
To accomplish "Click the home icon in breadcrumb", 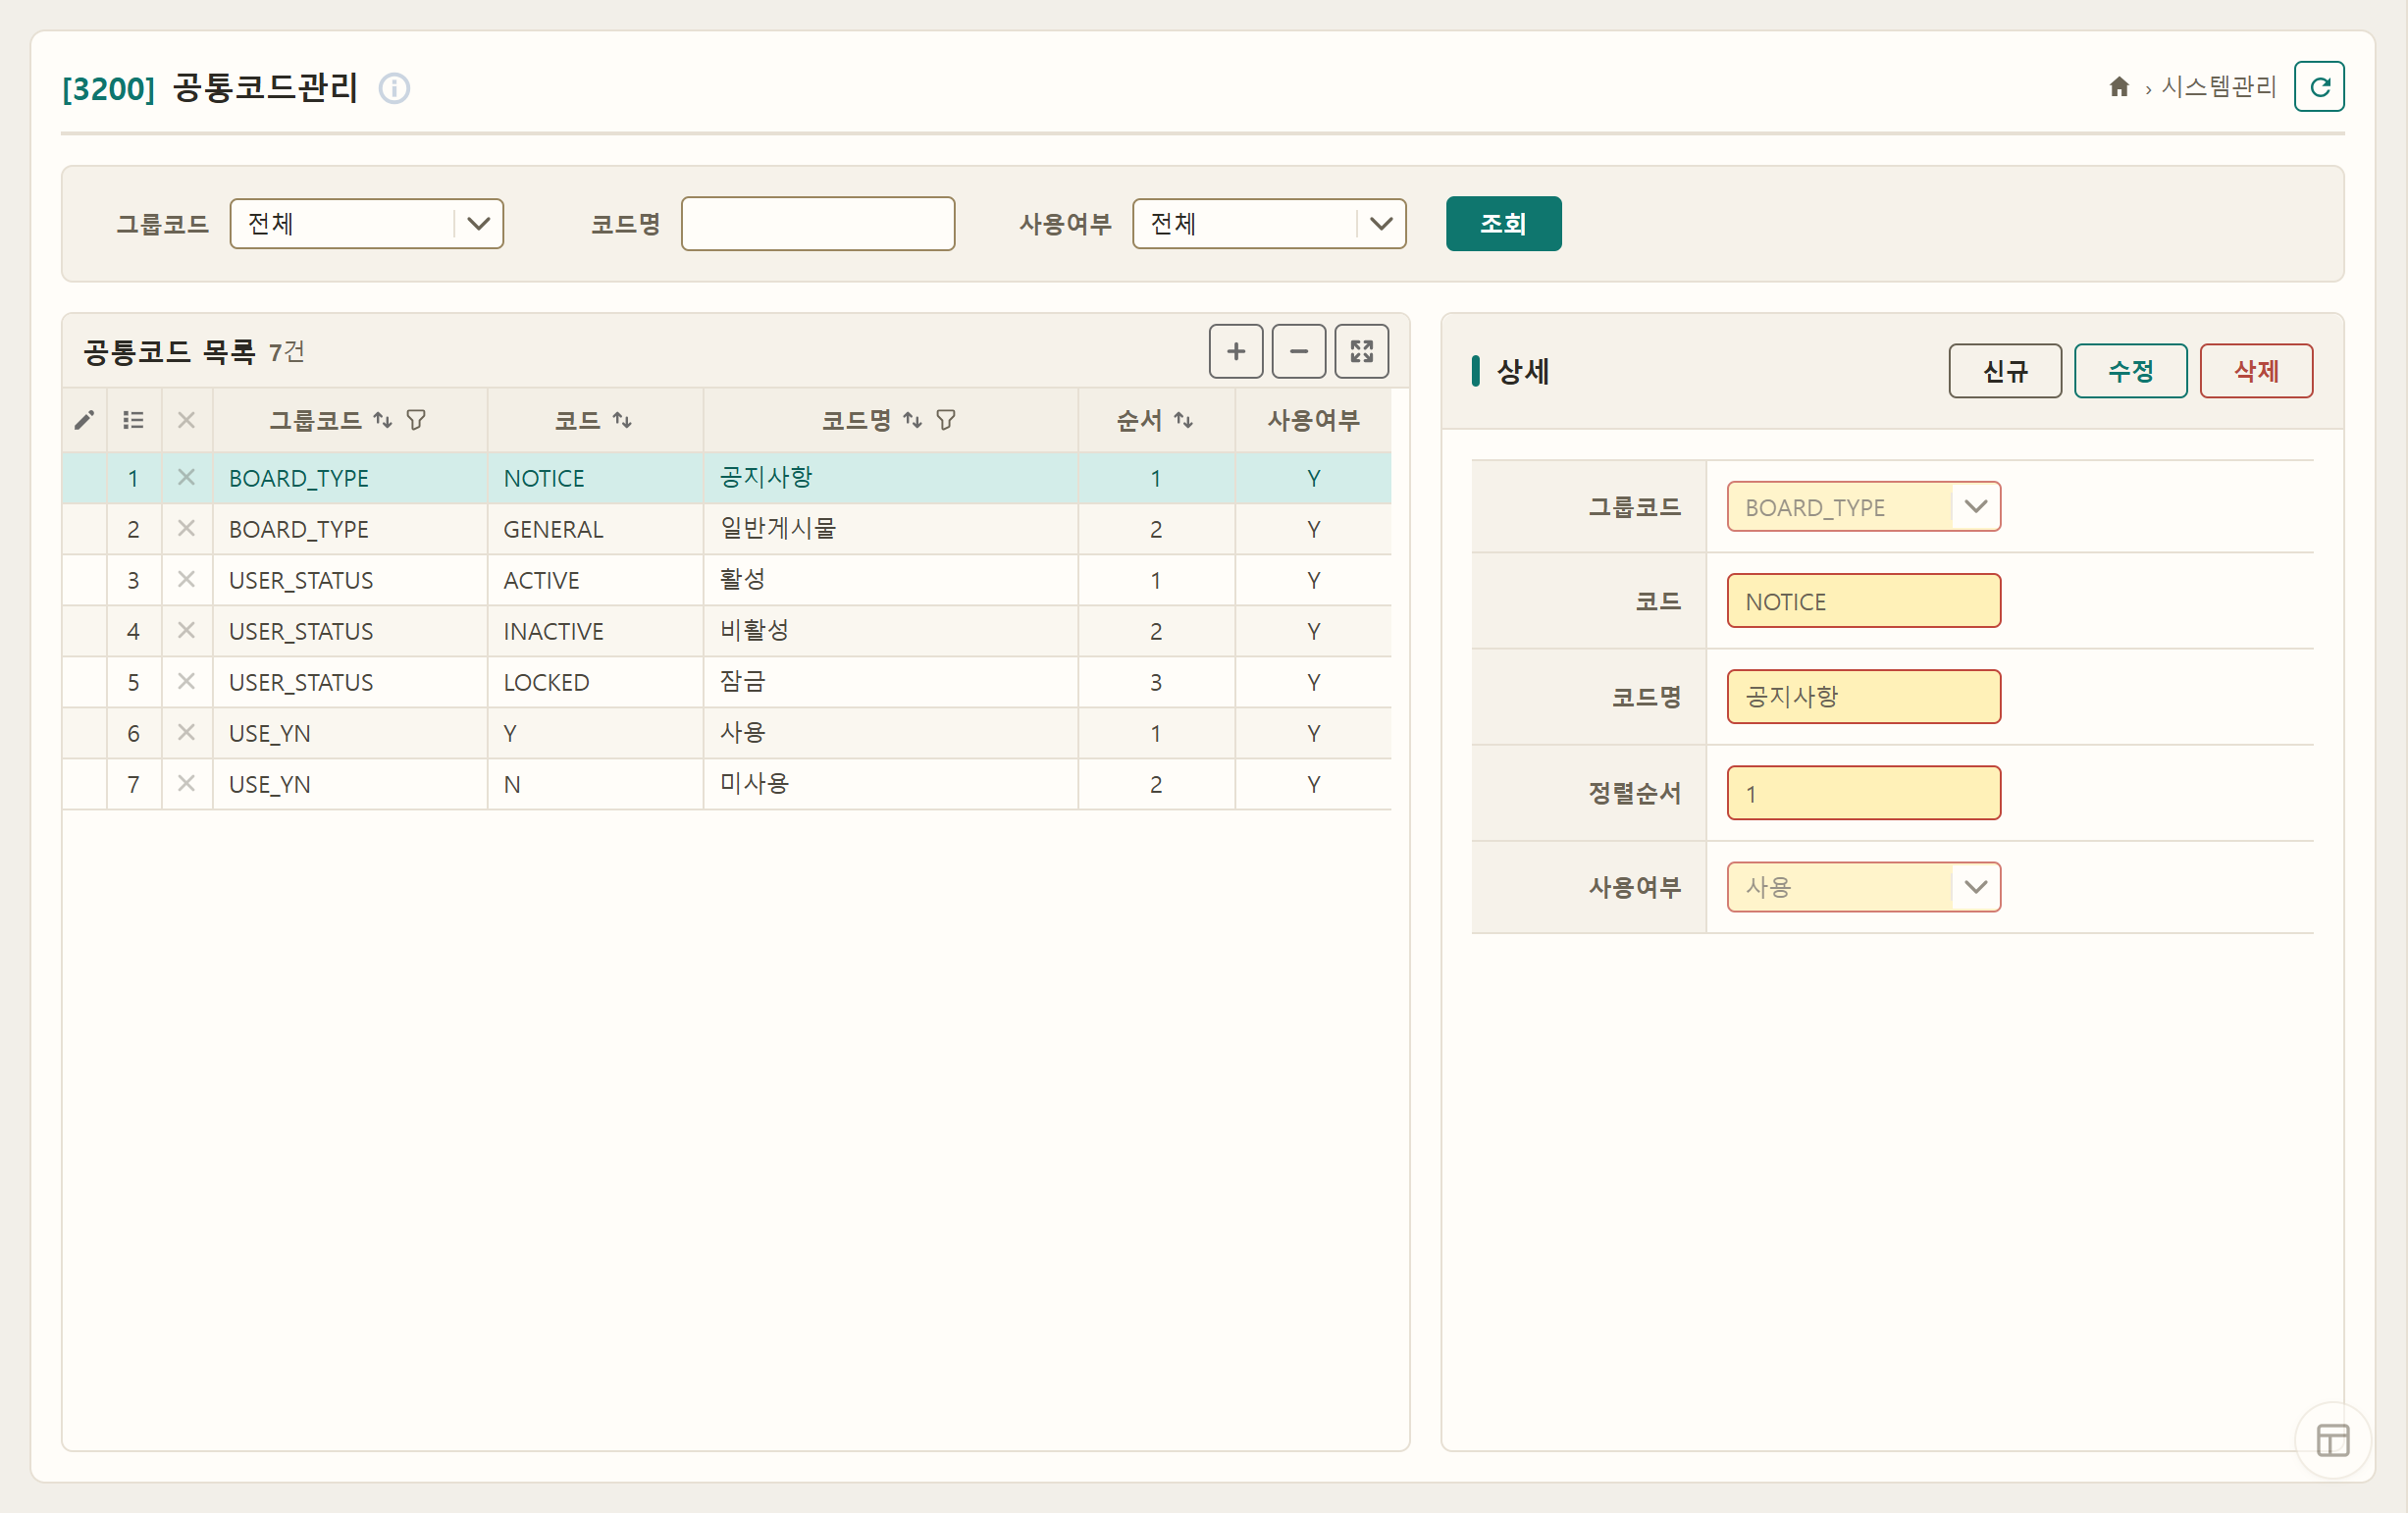I will [x=2119, y=87].
